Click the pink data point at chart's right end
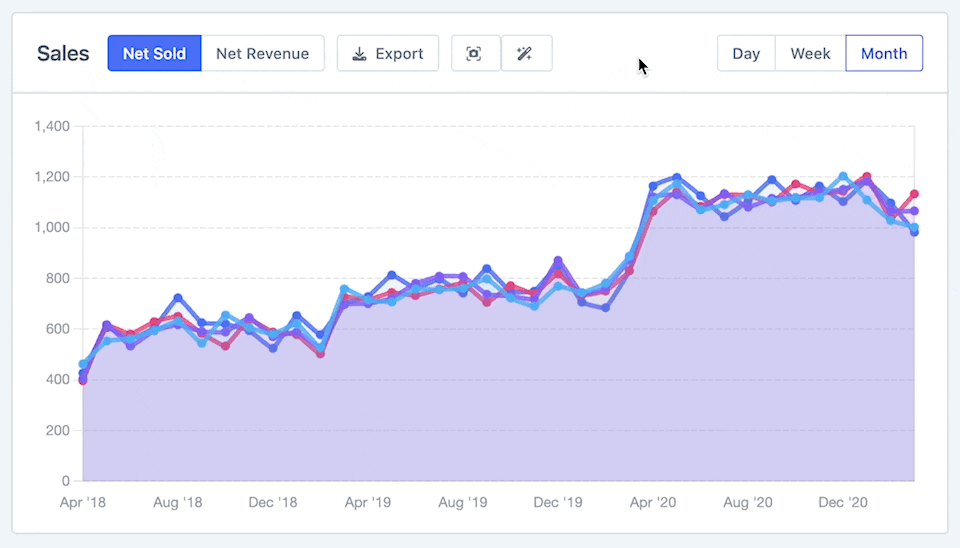The width and height of the screenshot is (960, 548). pyautogui.click(x=914, y=194)
